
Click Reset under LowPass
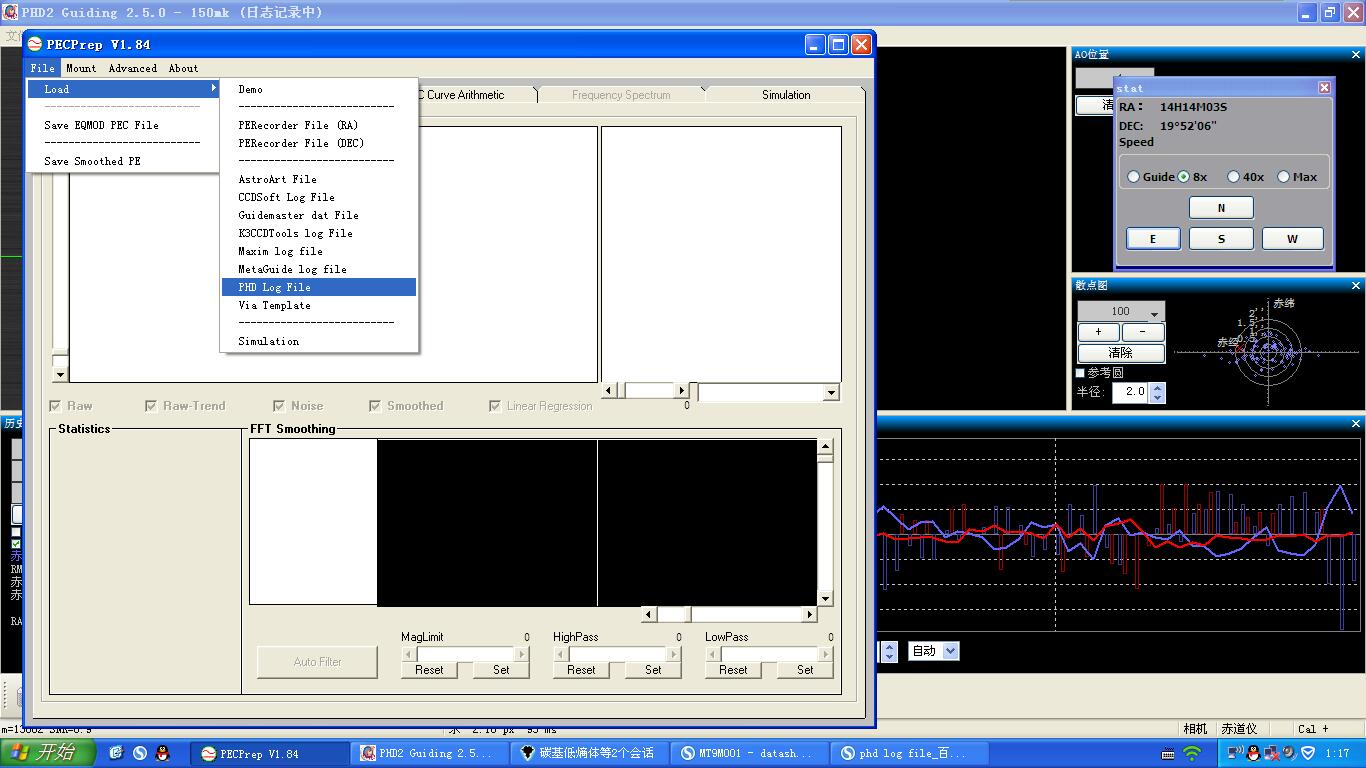(x=733, y=670)
